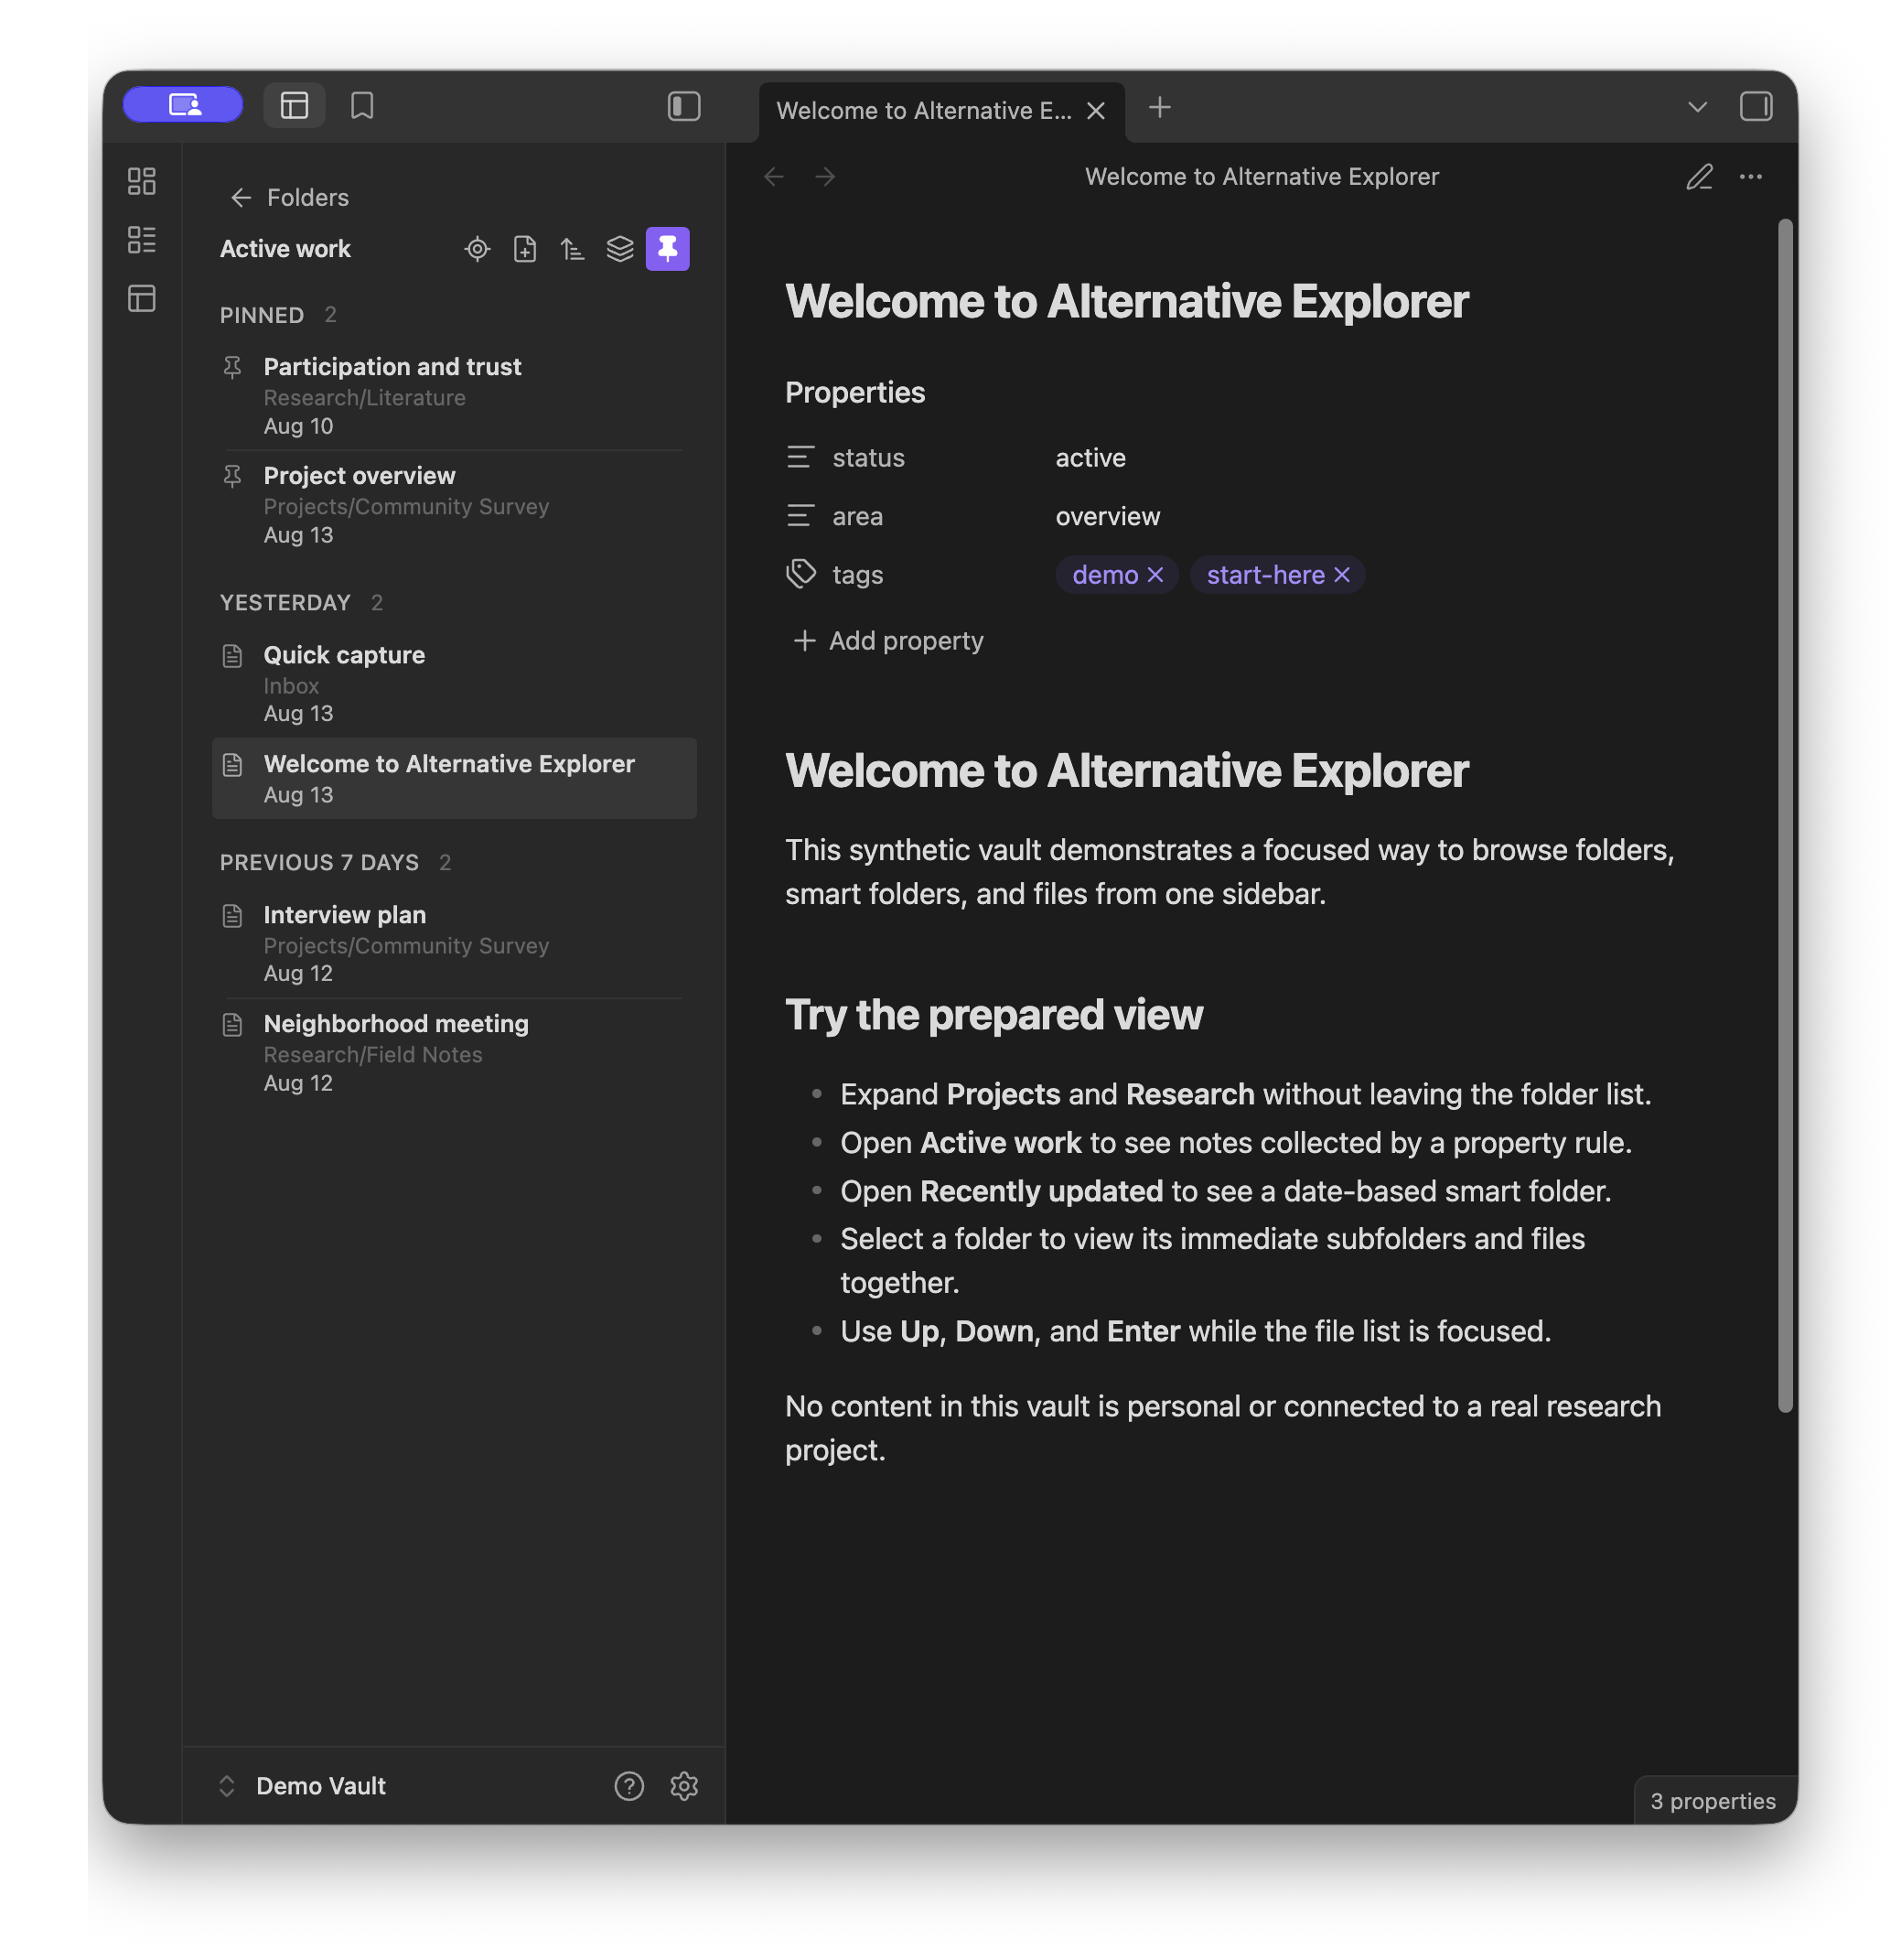Click the grid ribbon icon
Screen dimensions: 1901x1960
142,181
